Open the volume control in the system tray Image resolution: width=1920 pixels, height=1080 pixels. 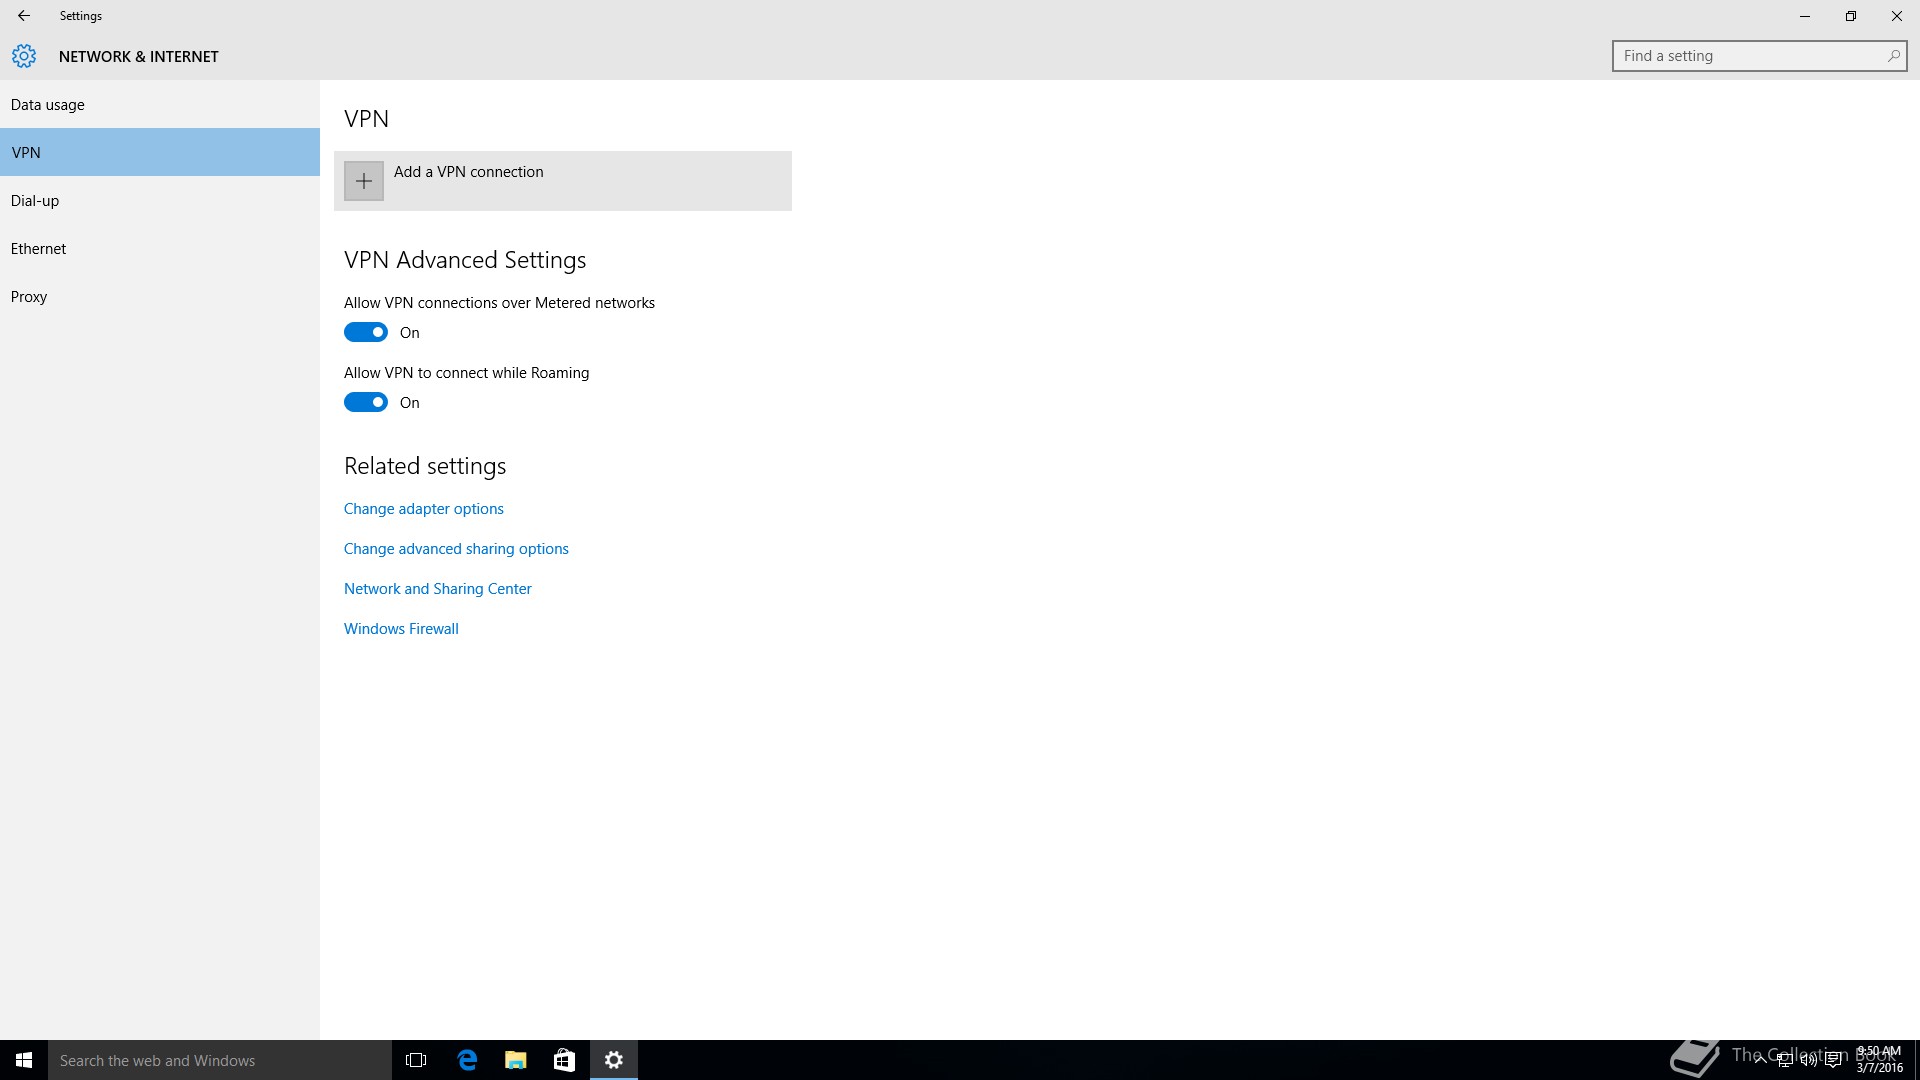click(x=1809, y=1061)
